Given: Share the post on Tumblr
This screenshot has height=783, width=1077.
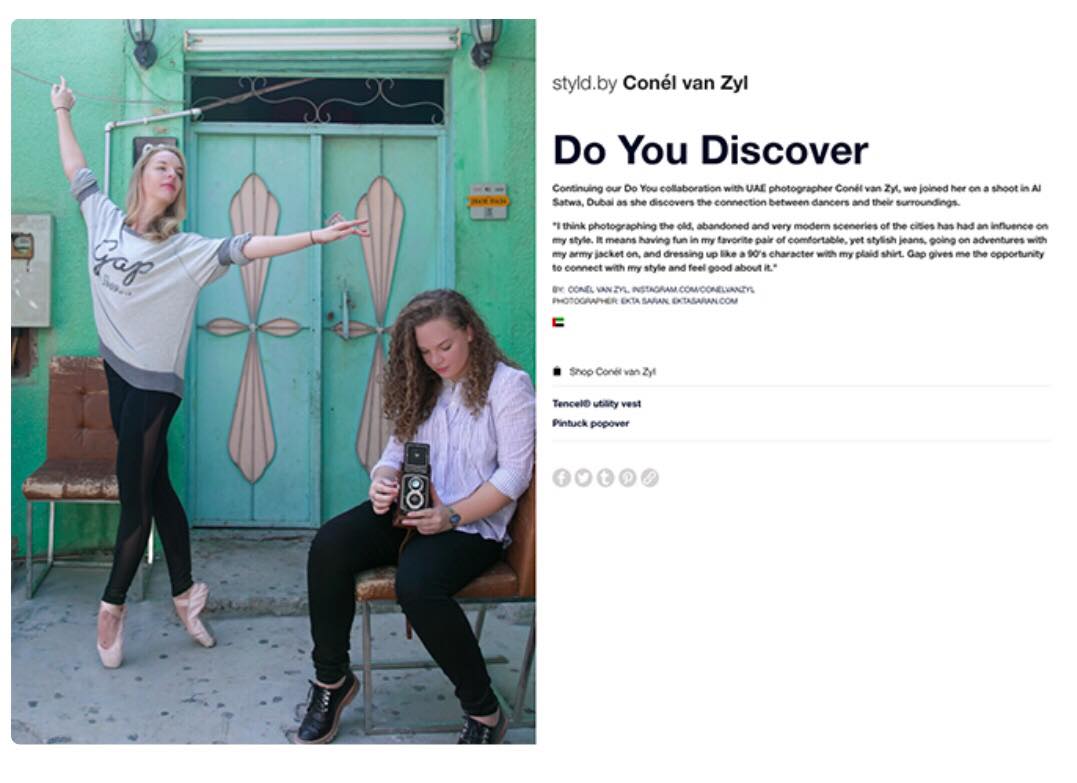Looking at the screenshot, I should 605,477.
